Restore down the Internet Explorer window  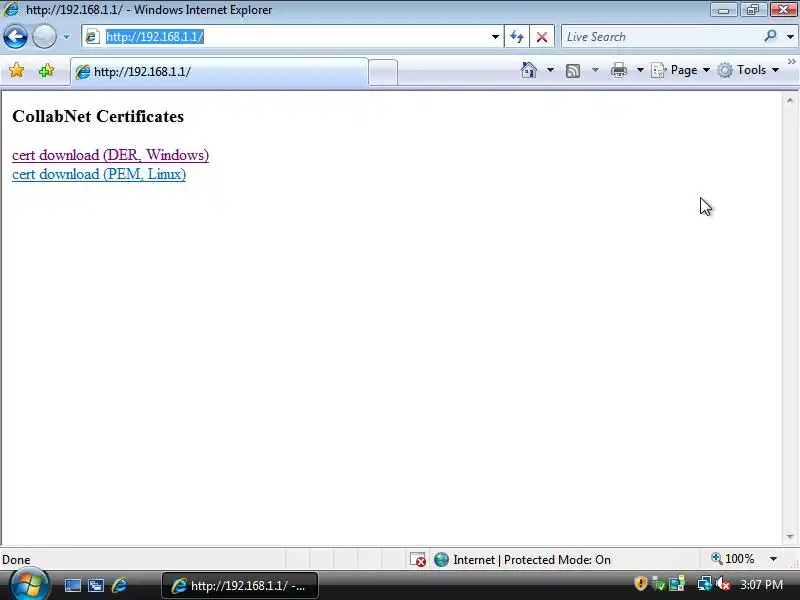pos(753,10)
